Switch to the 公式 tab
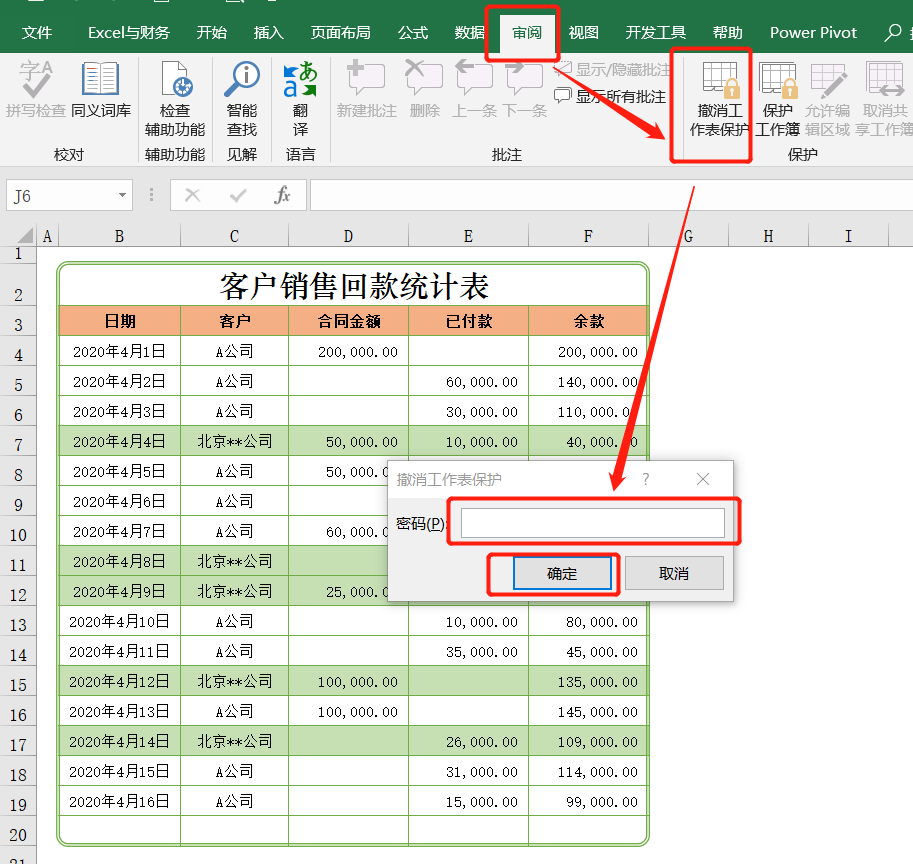Screen dimensions: 913x864 click(x=413, y=33)
